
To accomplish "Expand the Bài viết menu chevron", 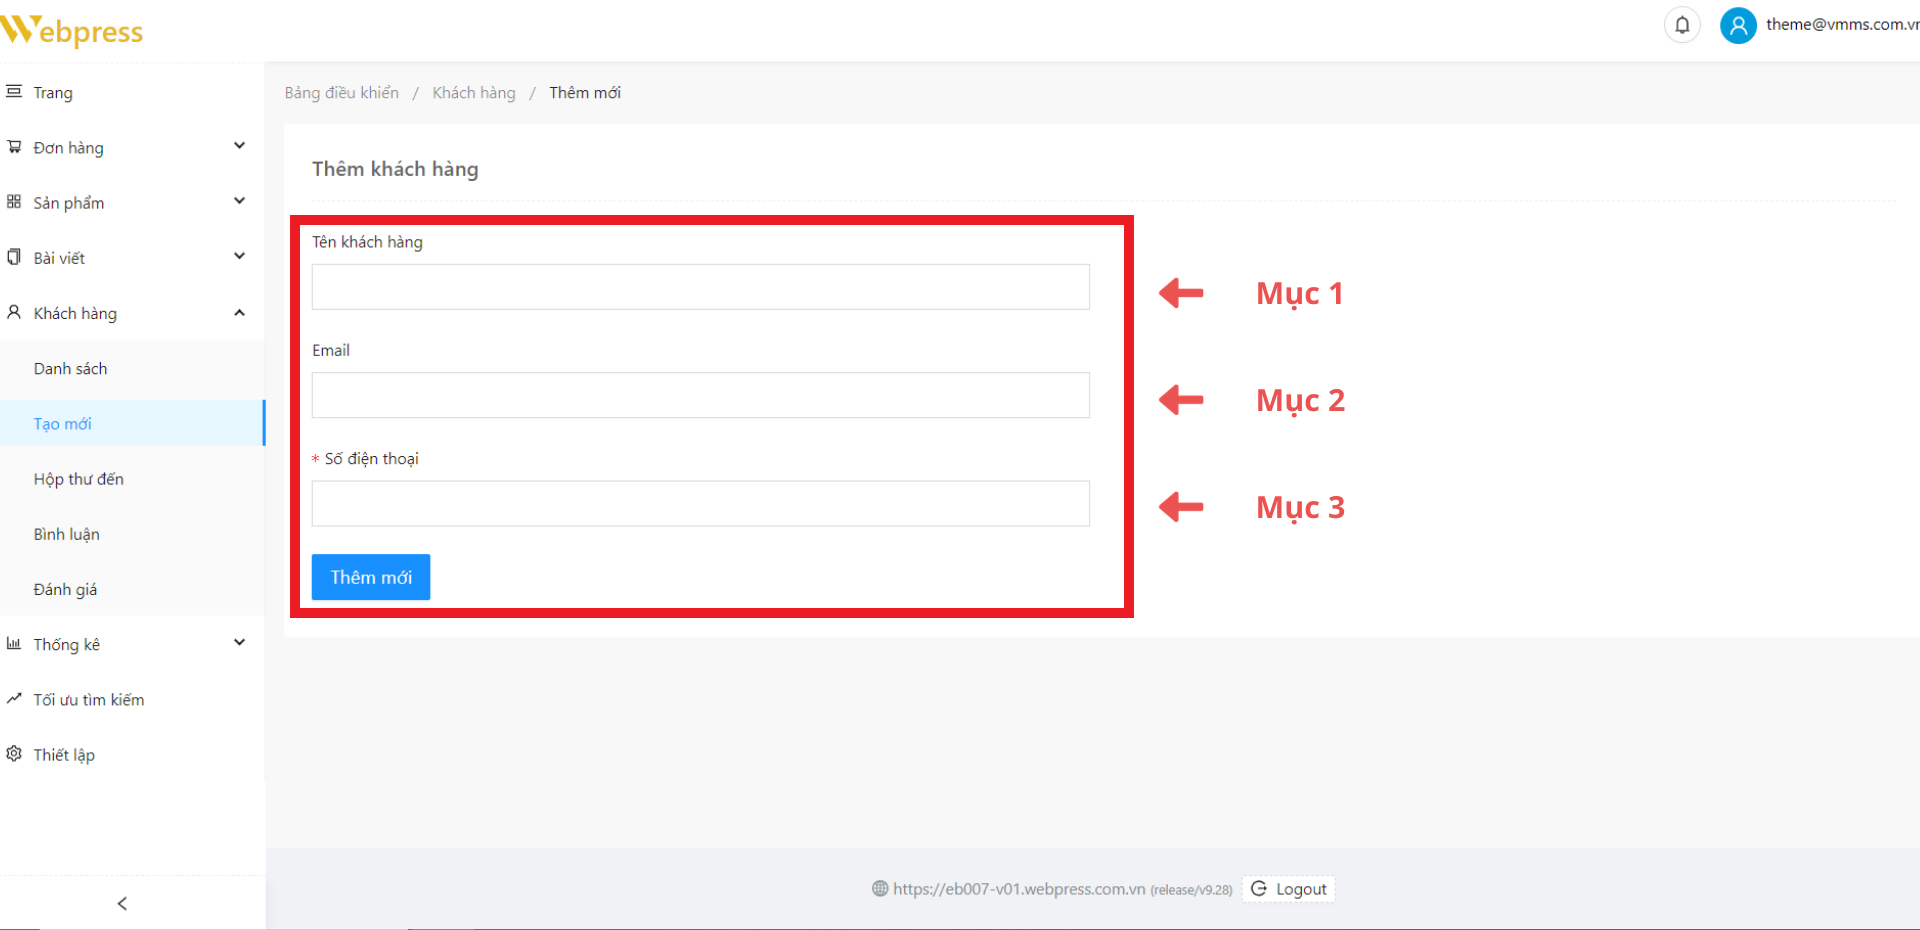I will coord(239,256).
